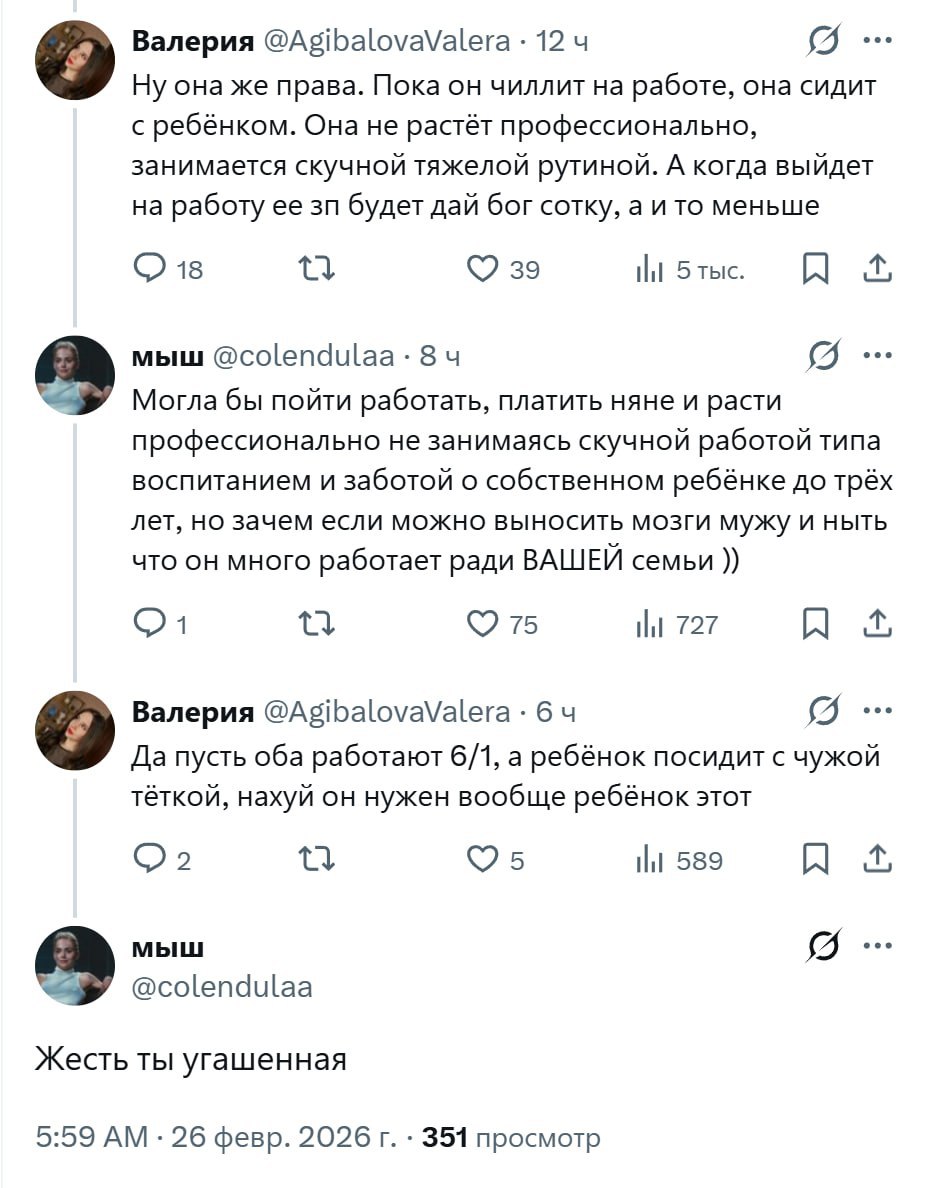The image size is (928, 1188).
Task: Open Grok icon on first tweet
Action: (824, 42)
